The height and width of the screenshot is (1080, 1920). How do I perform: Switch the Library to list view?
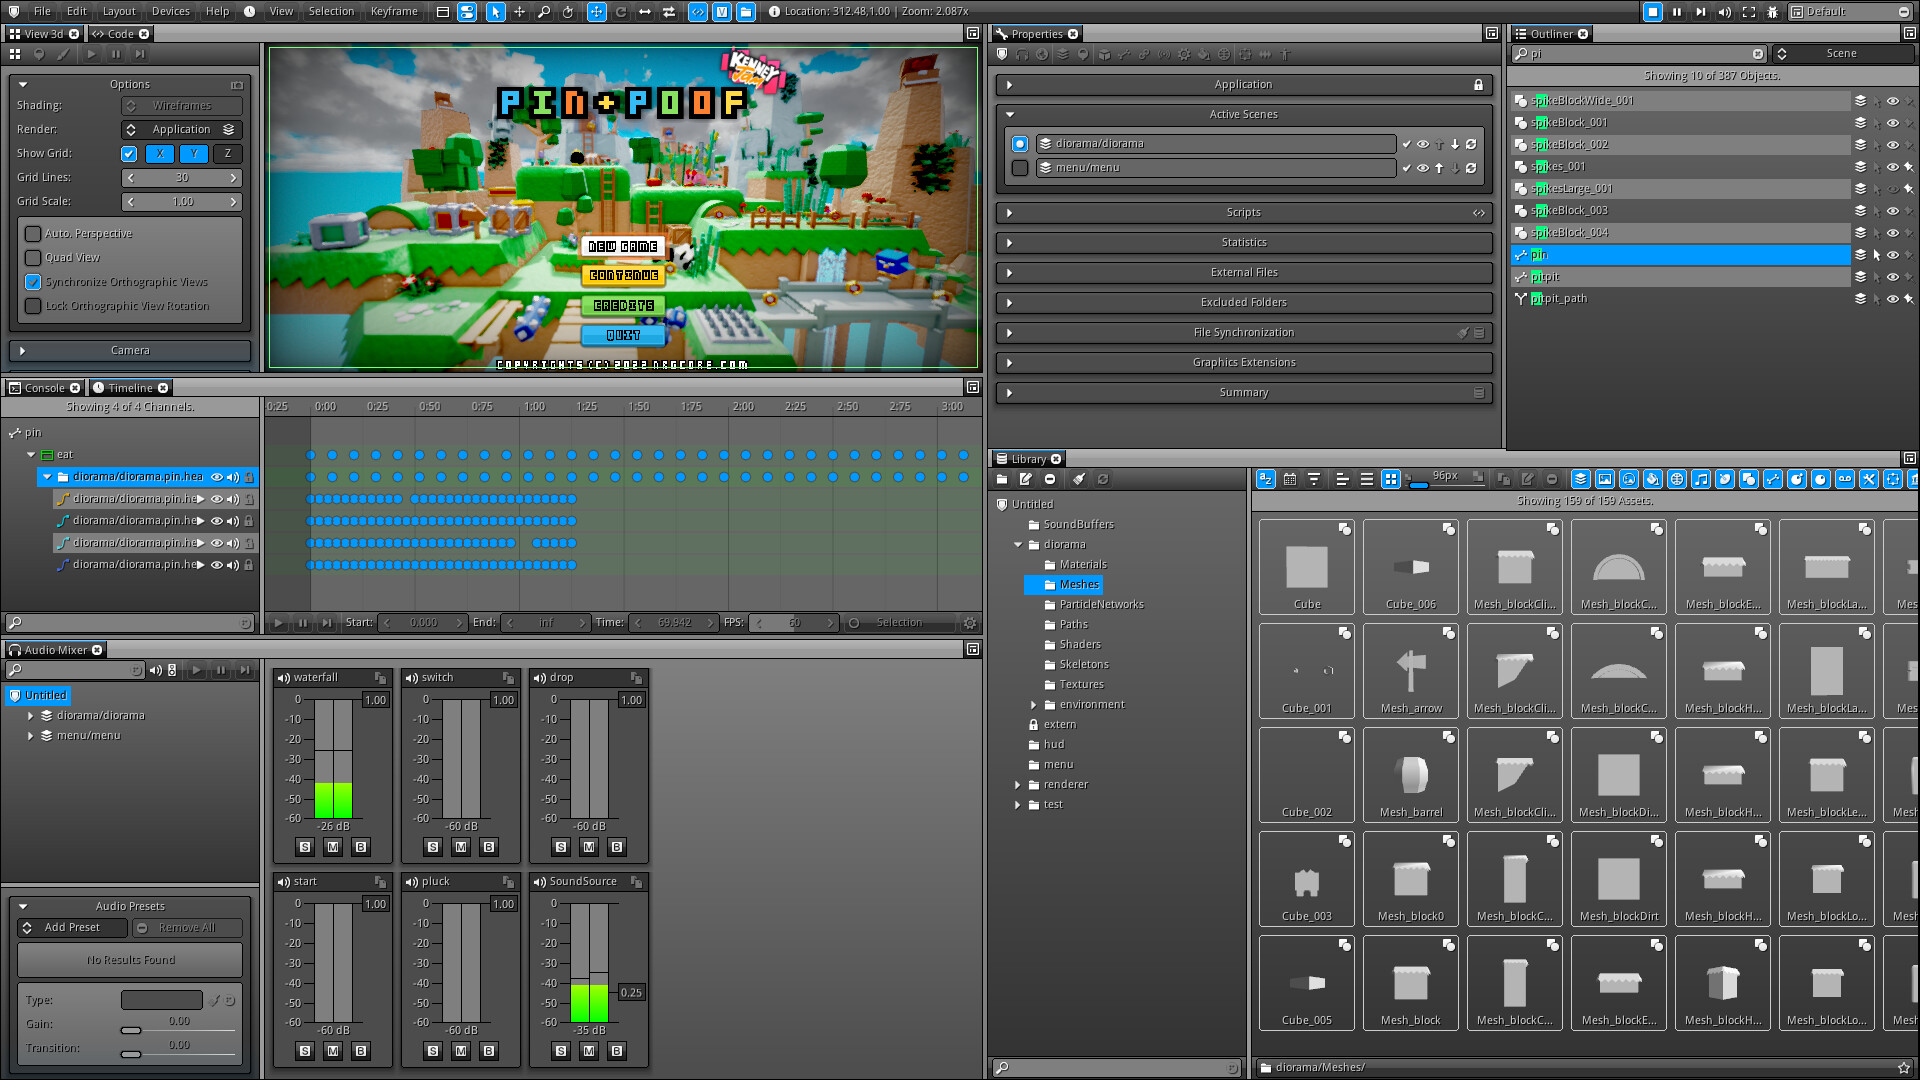click(x=1368, y=479)
